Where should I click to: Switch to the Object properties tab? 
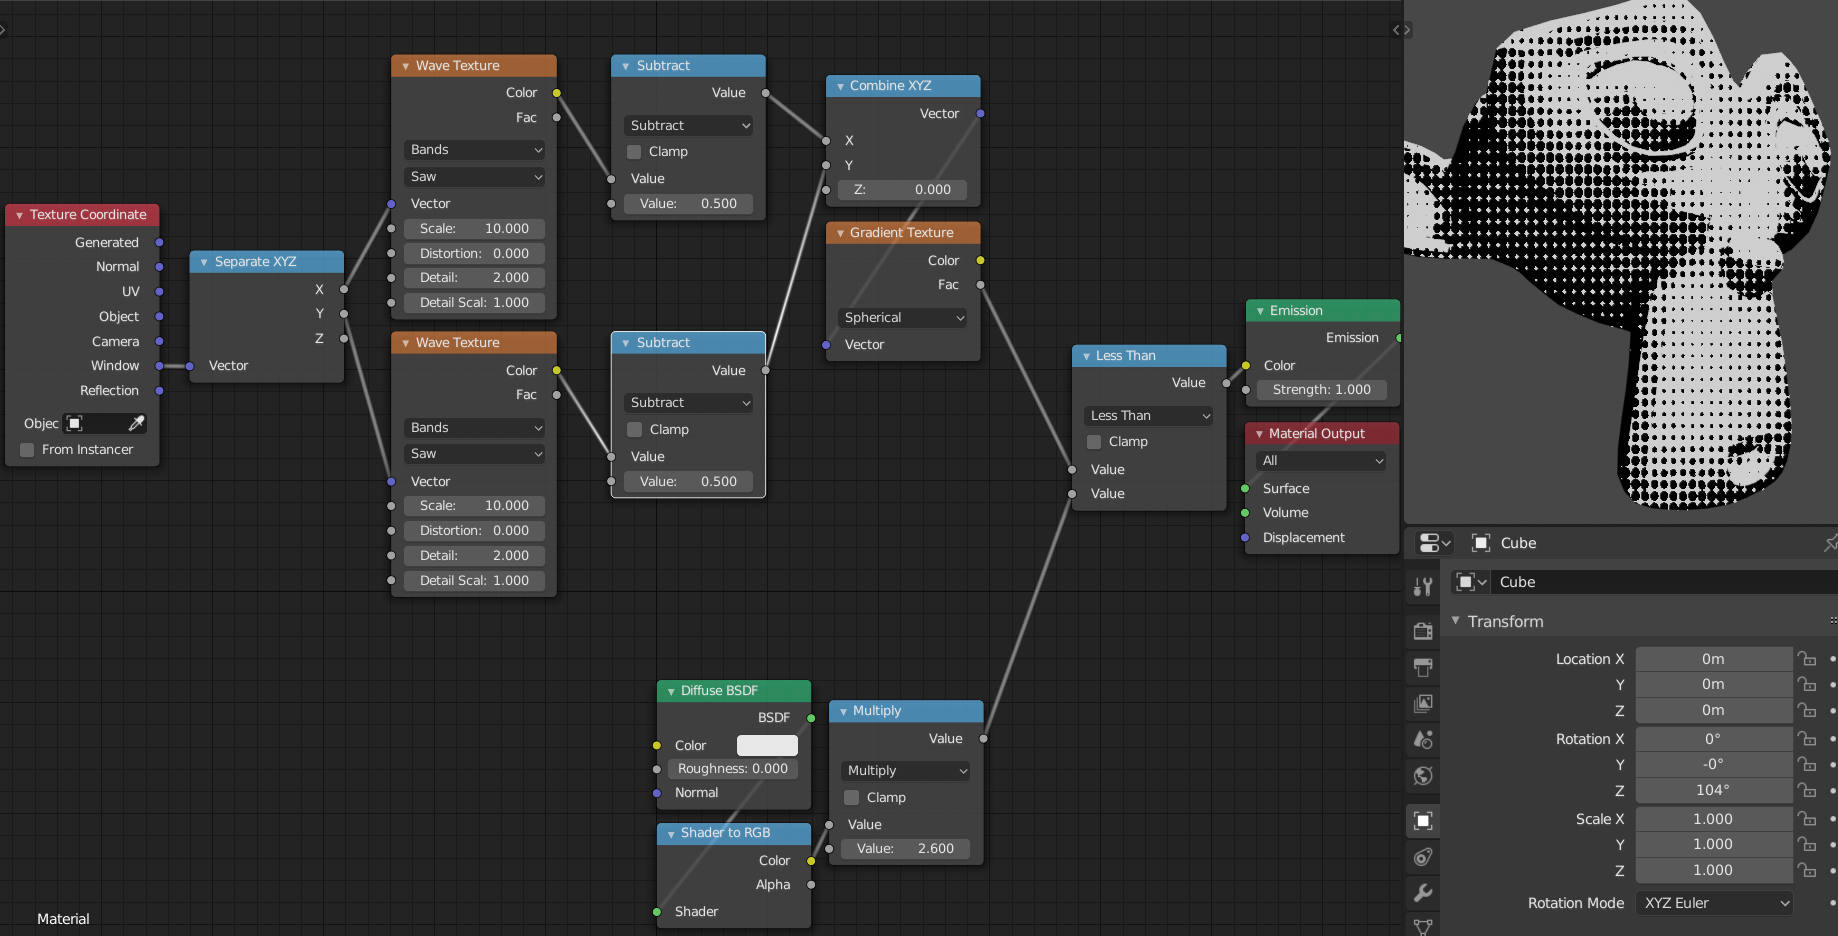[1423, 820]
